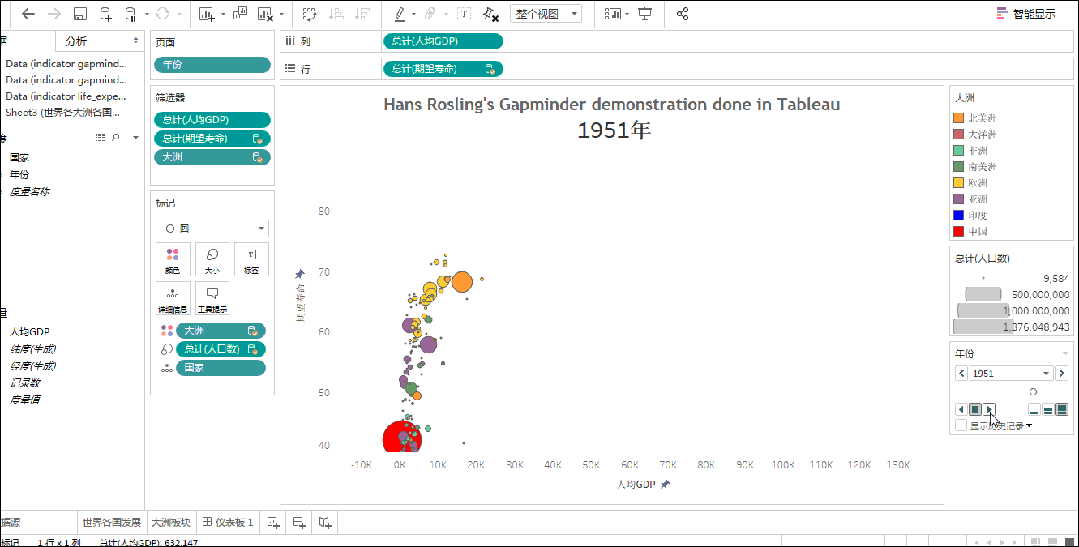Open the 1951 year dropdown
This screenshot has height=547, width=1079.
(x=1011, y=373)
